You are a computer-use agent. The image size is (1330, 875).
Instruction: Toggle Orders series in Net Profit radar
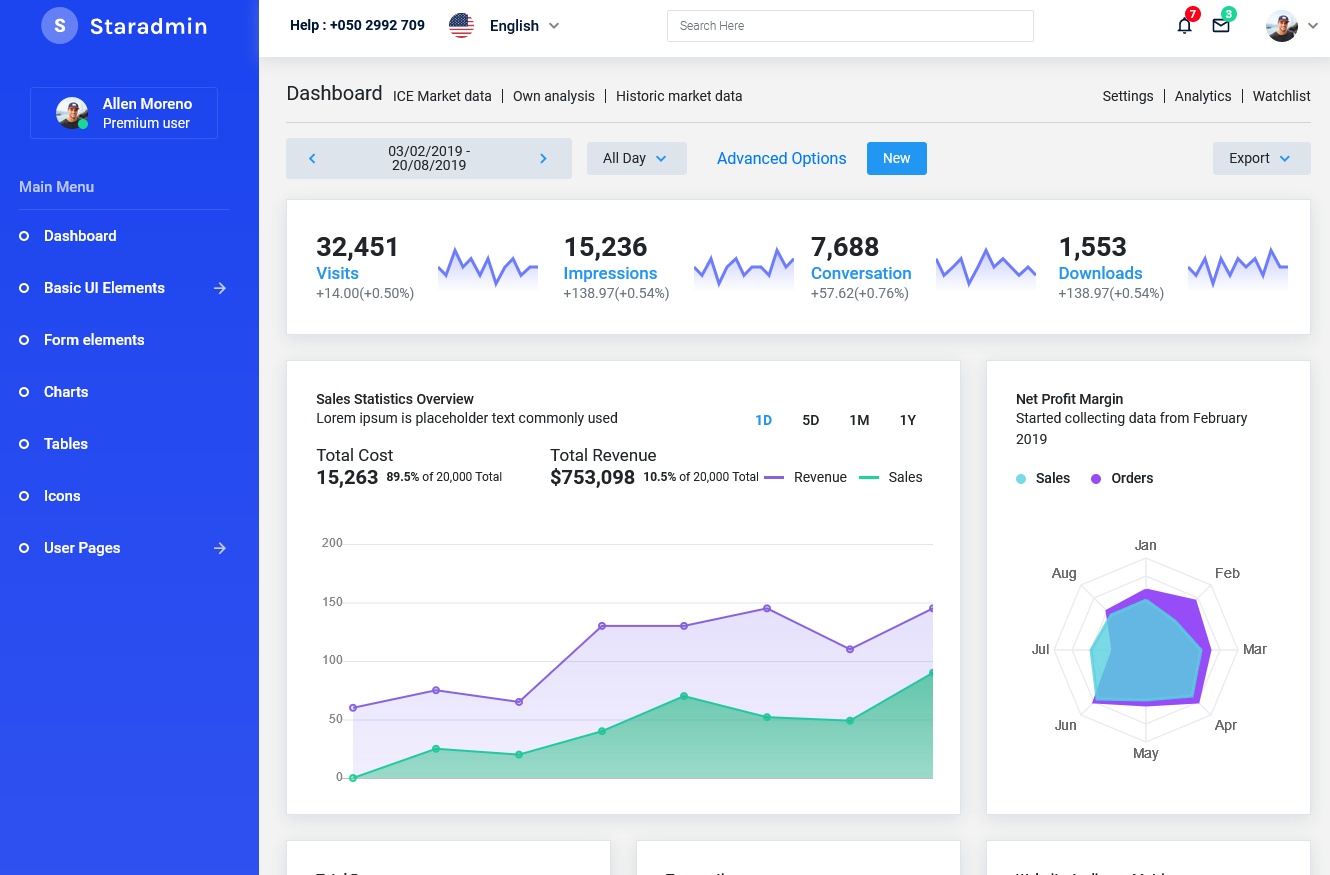tap(1122, 478)
